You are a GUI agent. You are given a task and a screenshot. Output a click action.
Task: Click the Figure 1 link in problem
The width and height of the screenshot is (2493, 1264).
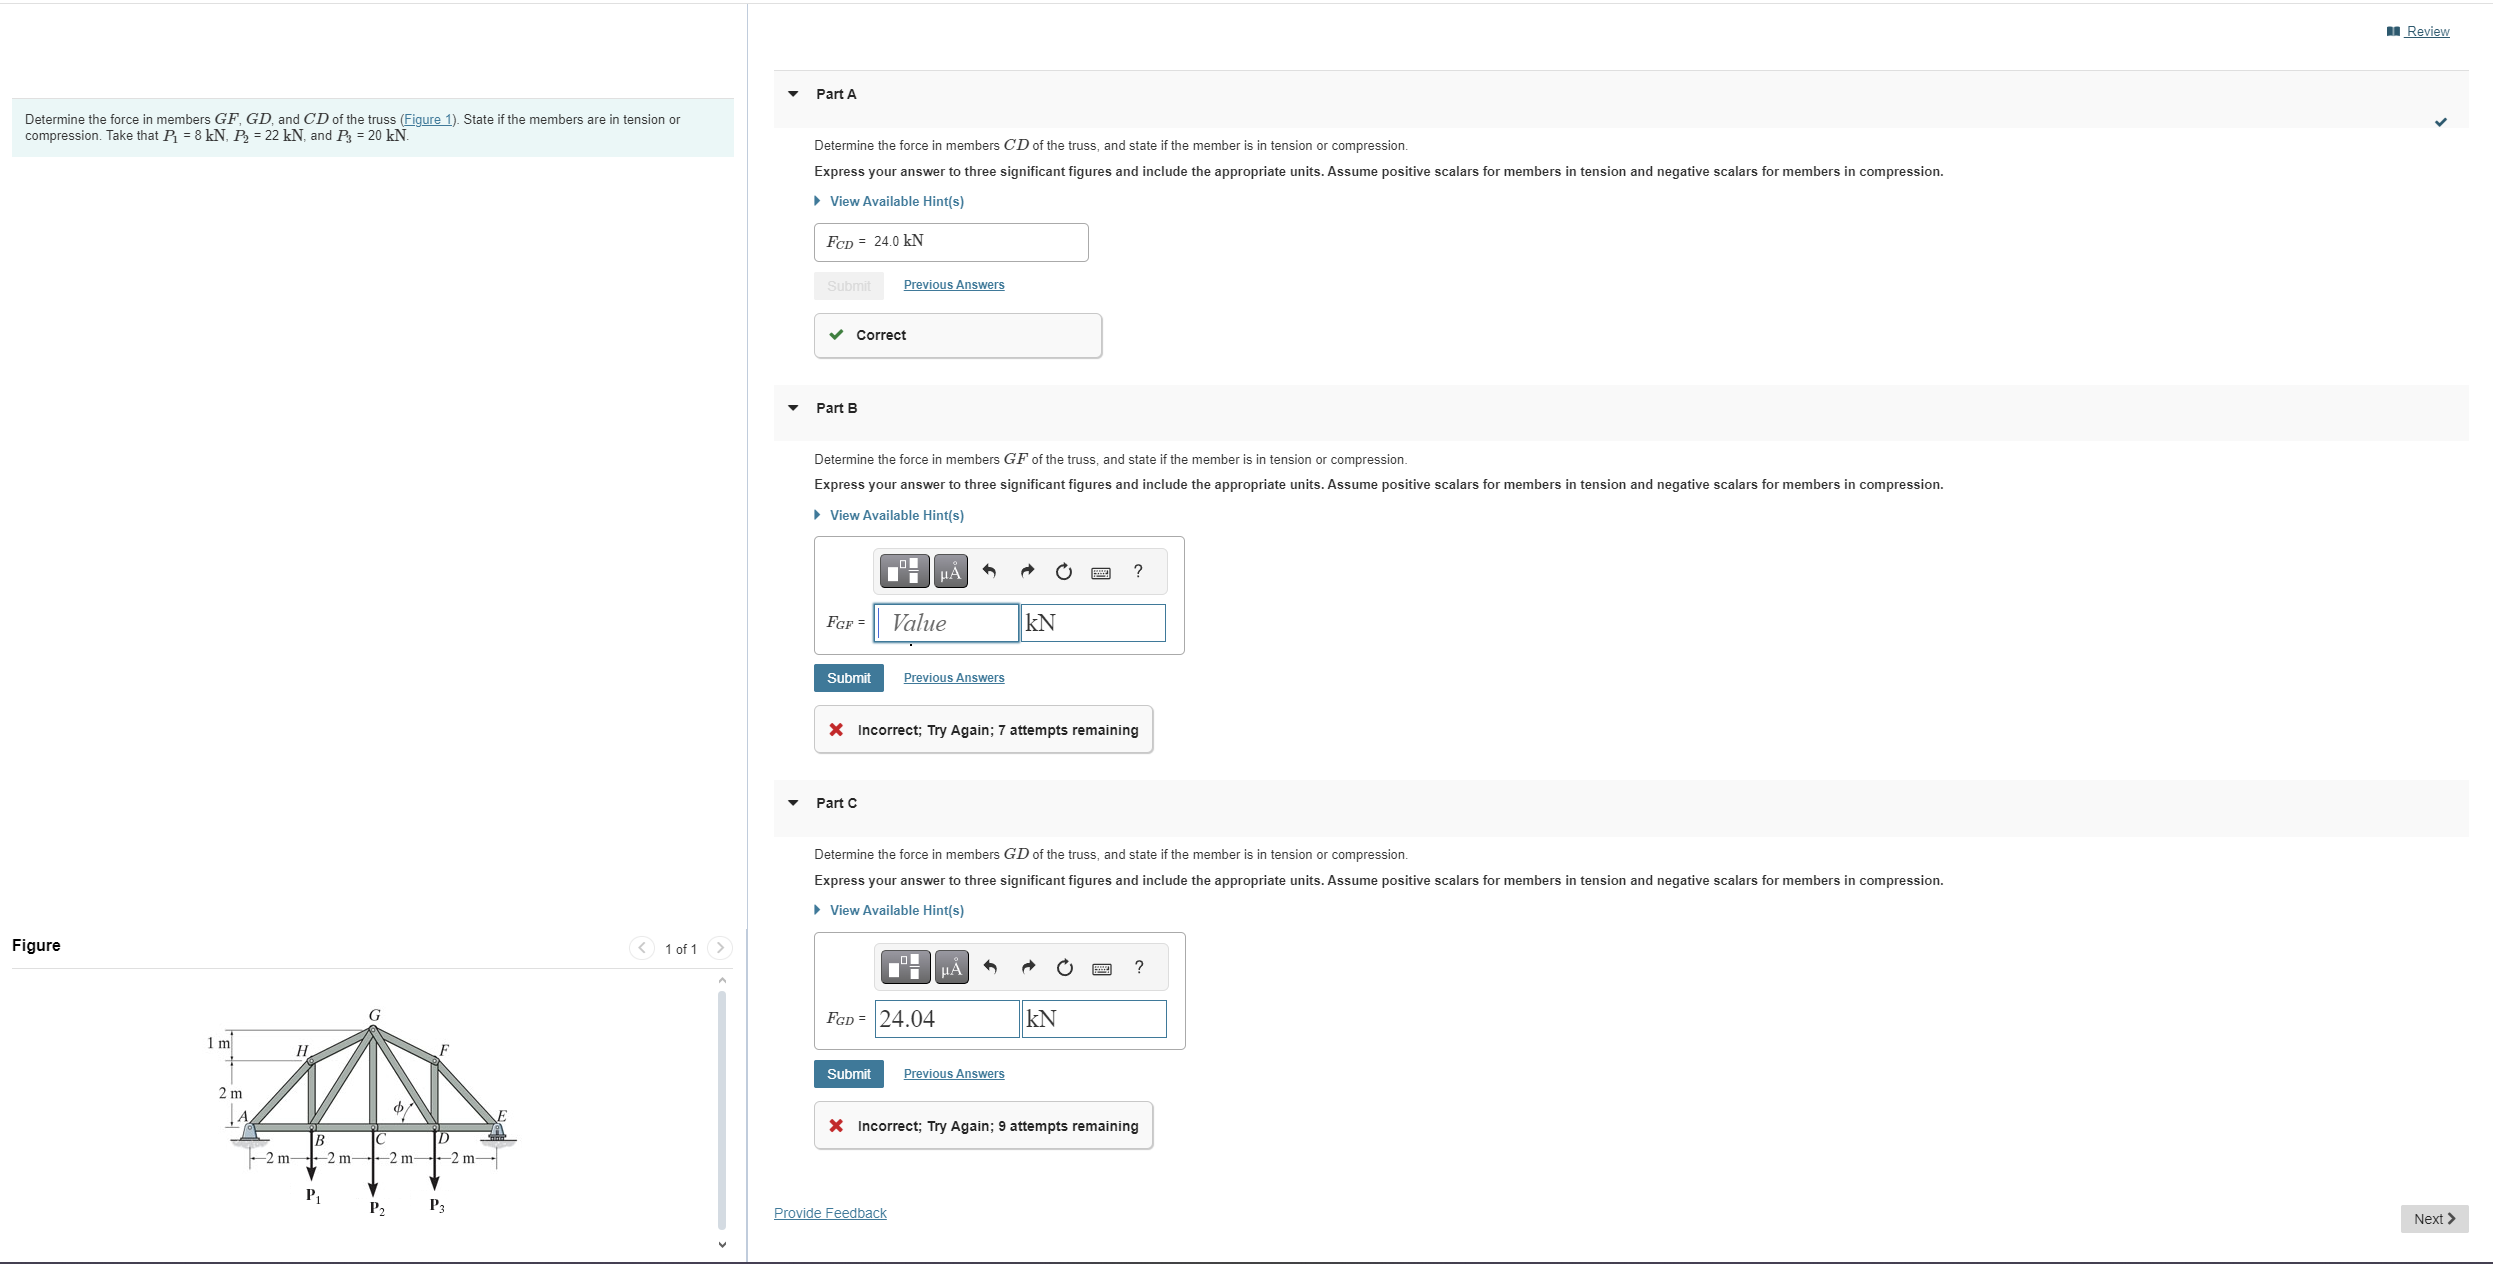(428, 119)
